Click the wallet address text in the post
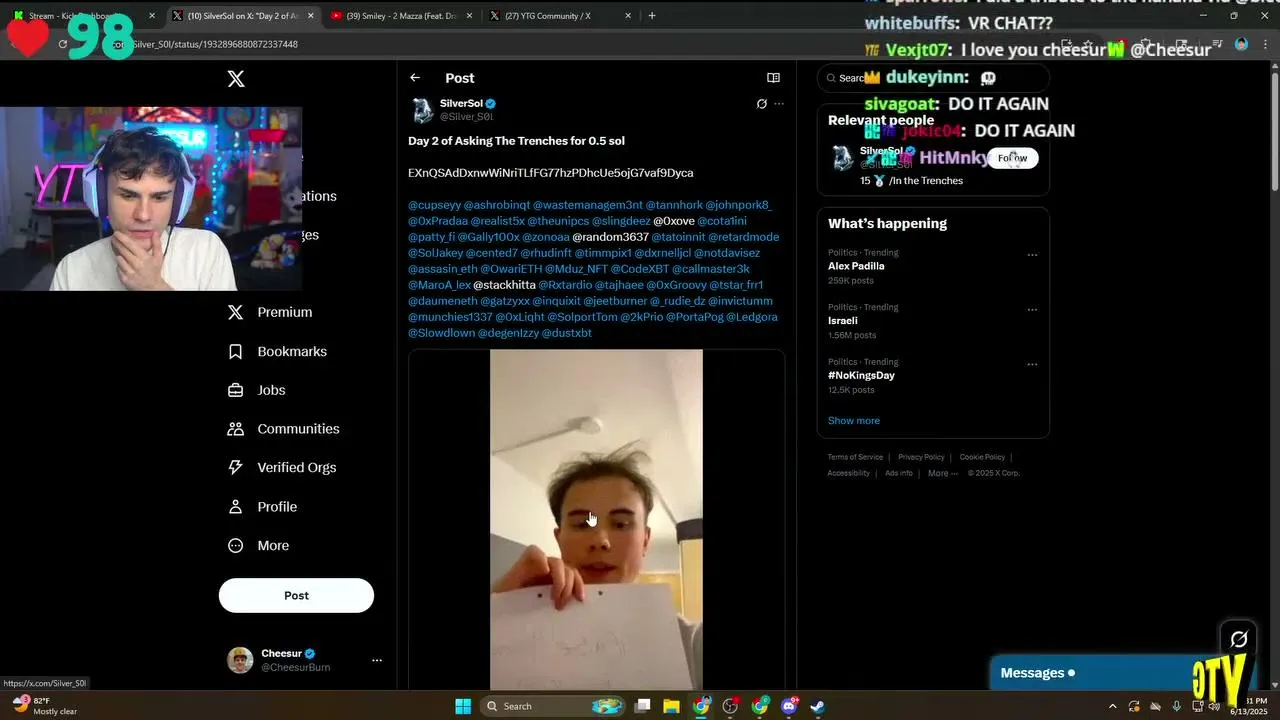The image size is (1280, 720). pyautogui.click(x=550, y=173)
